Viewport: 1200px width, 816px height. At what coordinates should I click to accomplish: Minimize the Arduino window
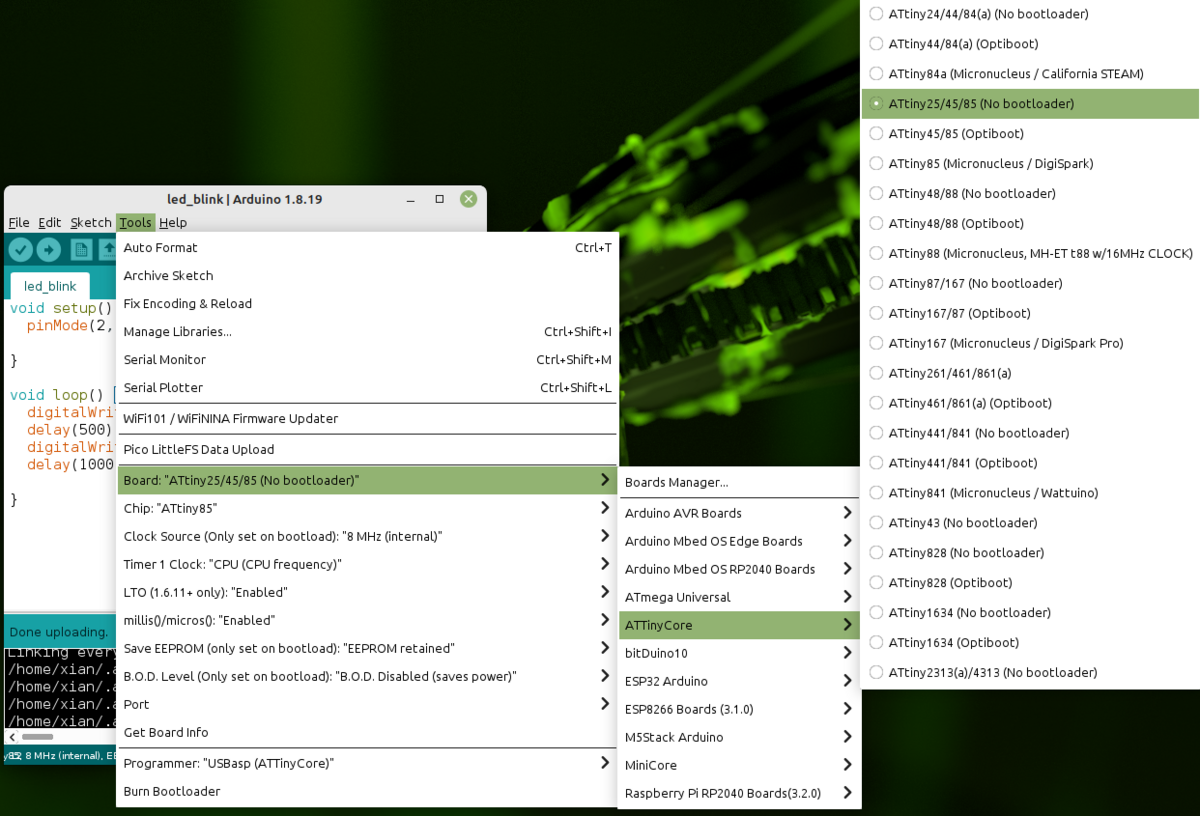[411, 199]
